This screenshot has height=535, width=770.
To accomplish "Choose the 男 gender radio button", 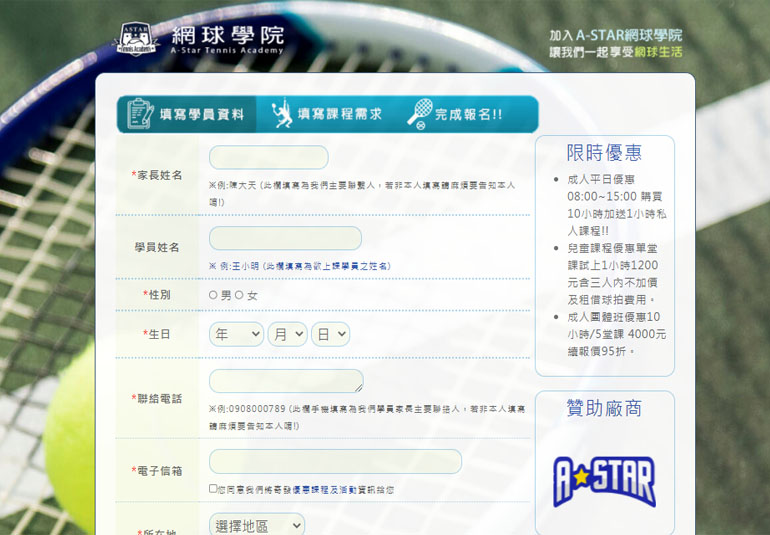I will coord(213,295).
